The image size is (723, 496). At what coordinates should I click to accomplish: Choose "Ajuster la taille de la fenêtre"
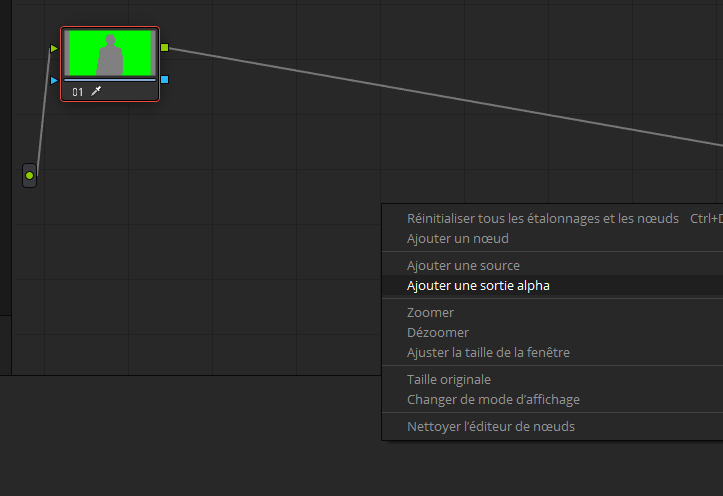488,352
